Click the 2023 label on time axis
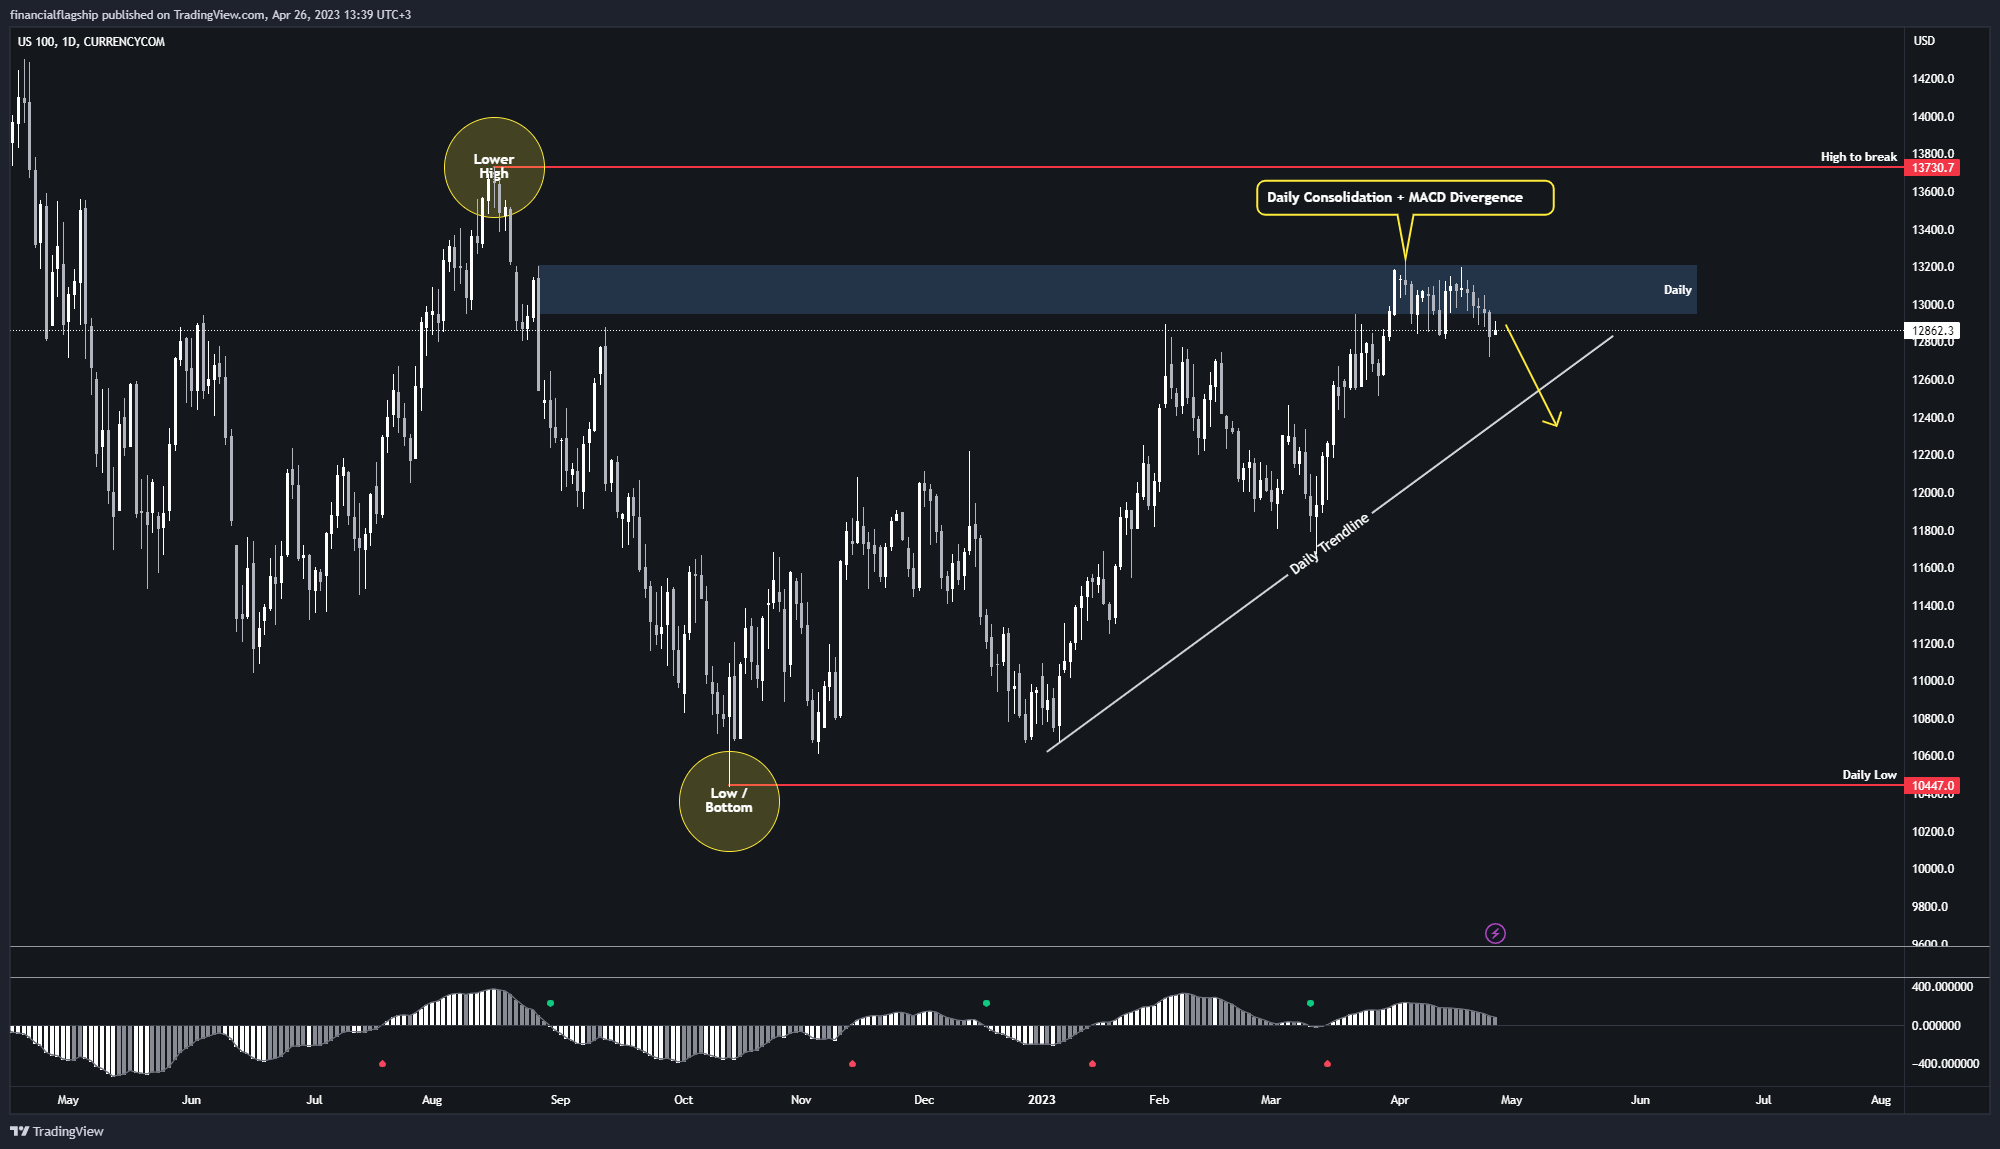This screenshot has width=2000, height=1149. click(x=1041, y=1100)
